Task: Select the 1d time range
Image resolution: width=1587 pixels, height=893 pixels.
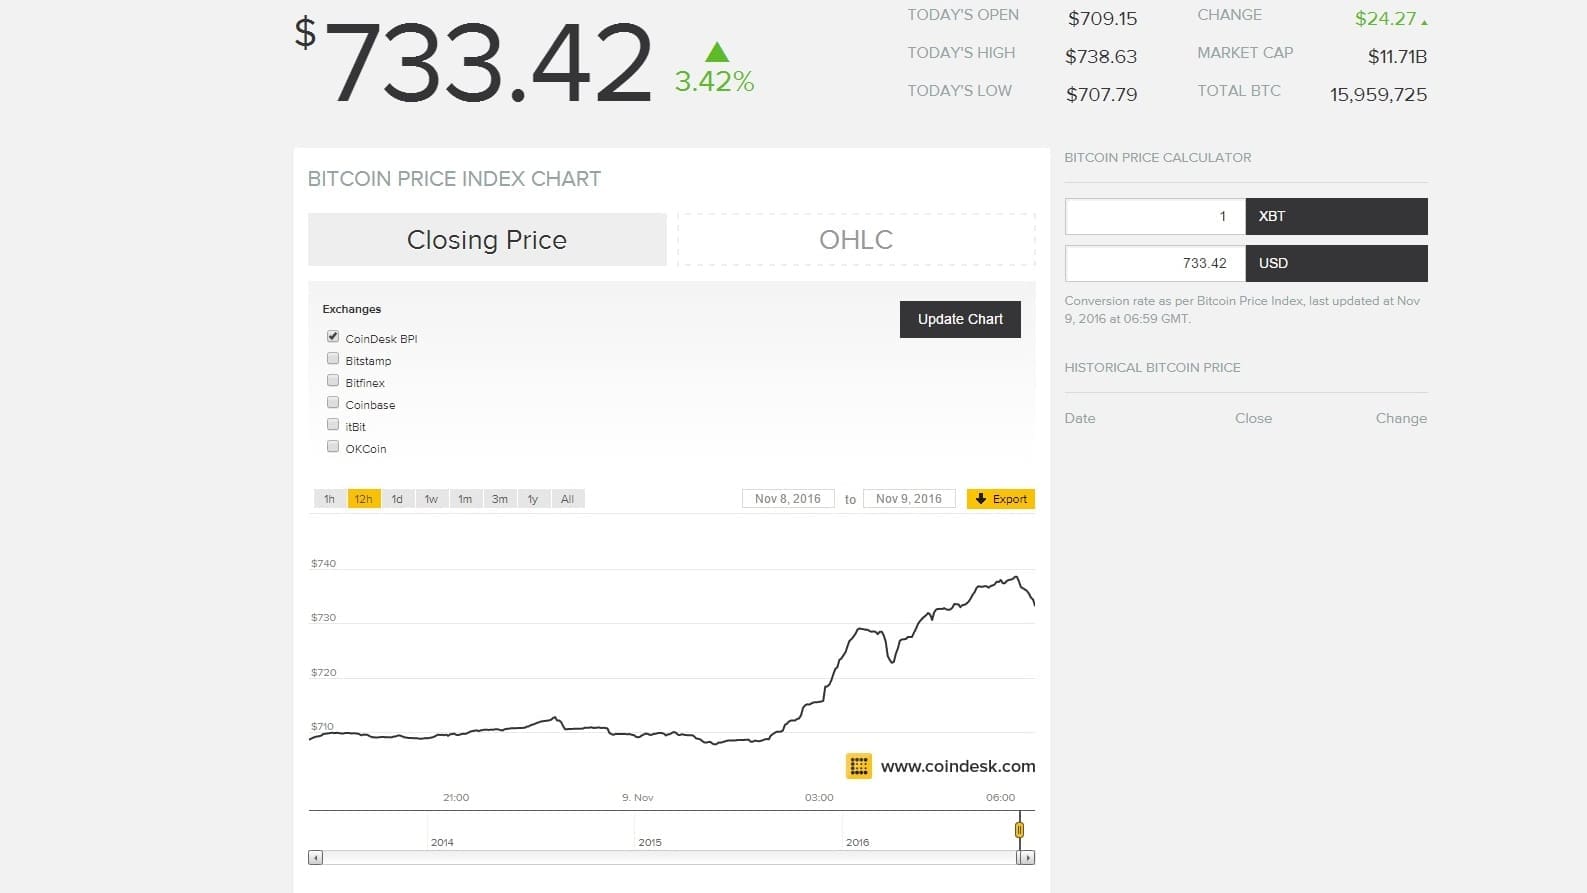Action: point(397,499)
